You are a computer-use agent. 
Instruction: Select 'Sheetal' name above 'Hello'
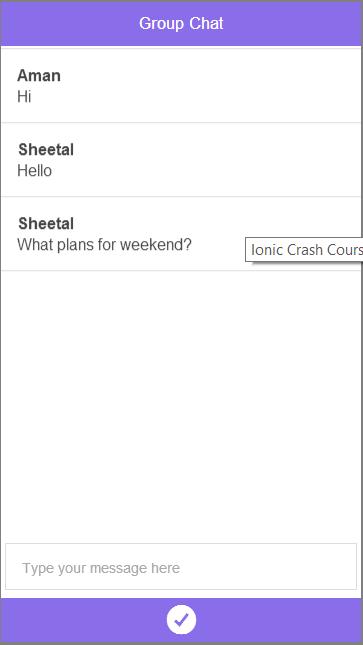pos(46,150)
